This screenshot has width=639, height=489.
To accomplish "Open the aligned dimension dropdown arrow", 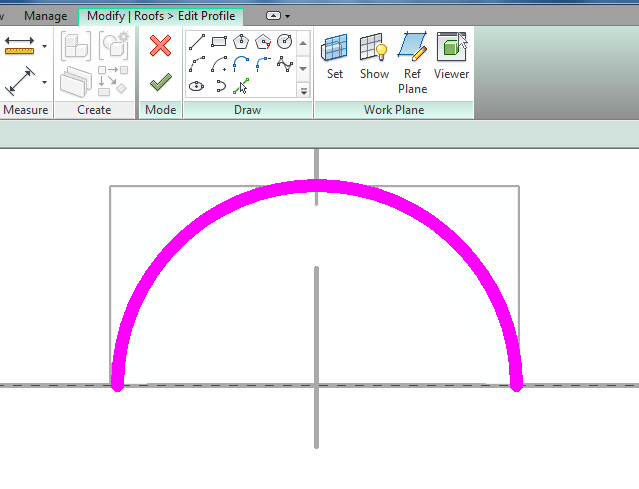I will [44, 45].
